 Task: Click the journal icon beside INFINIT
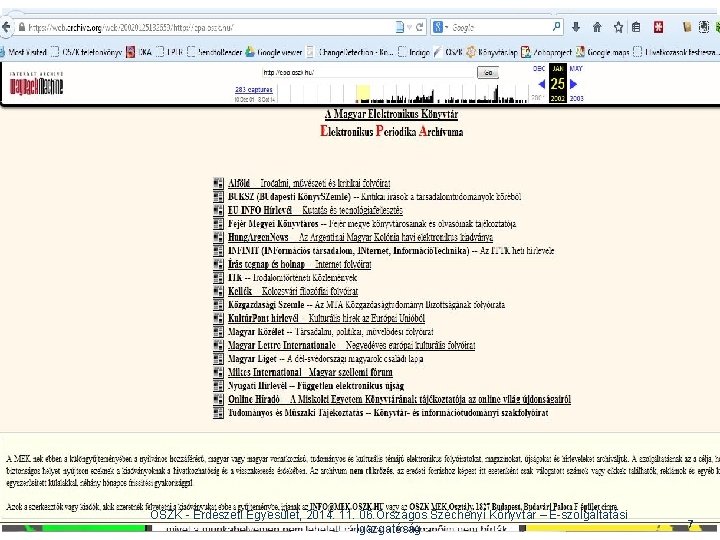[x=219, y=251]
